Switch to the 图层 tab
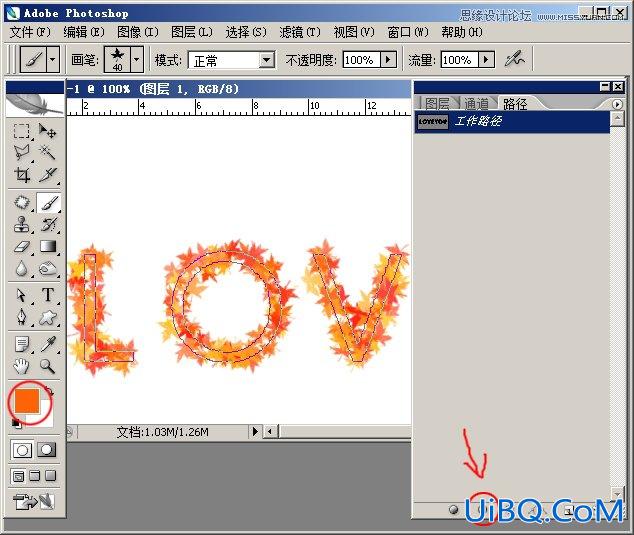 [x=437, y=104]
